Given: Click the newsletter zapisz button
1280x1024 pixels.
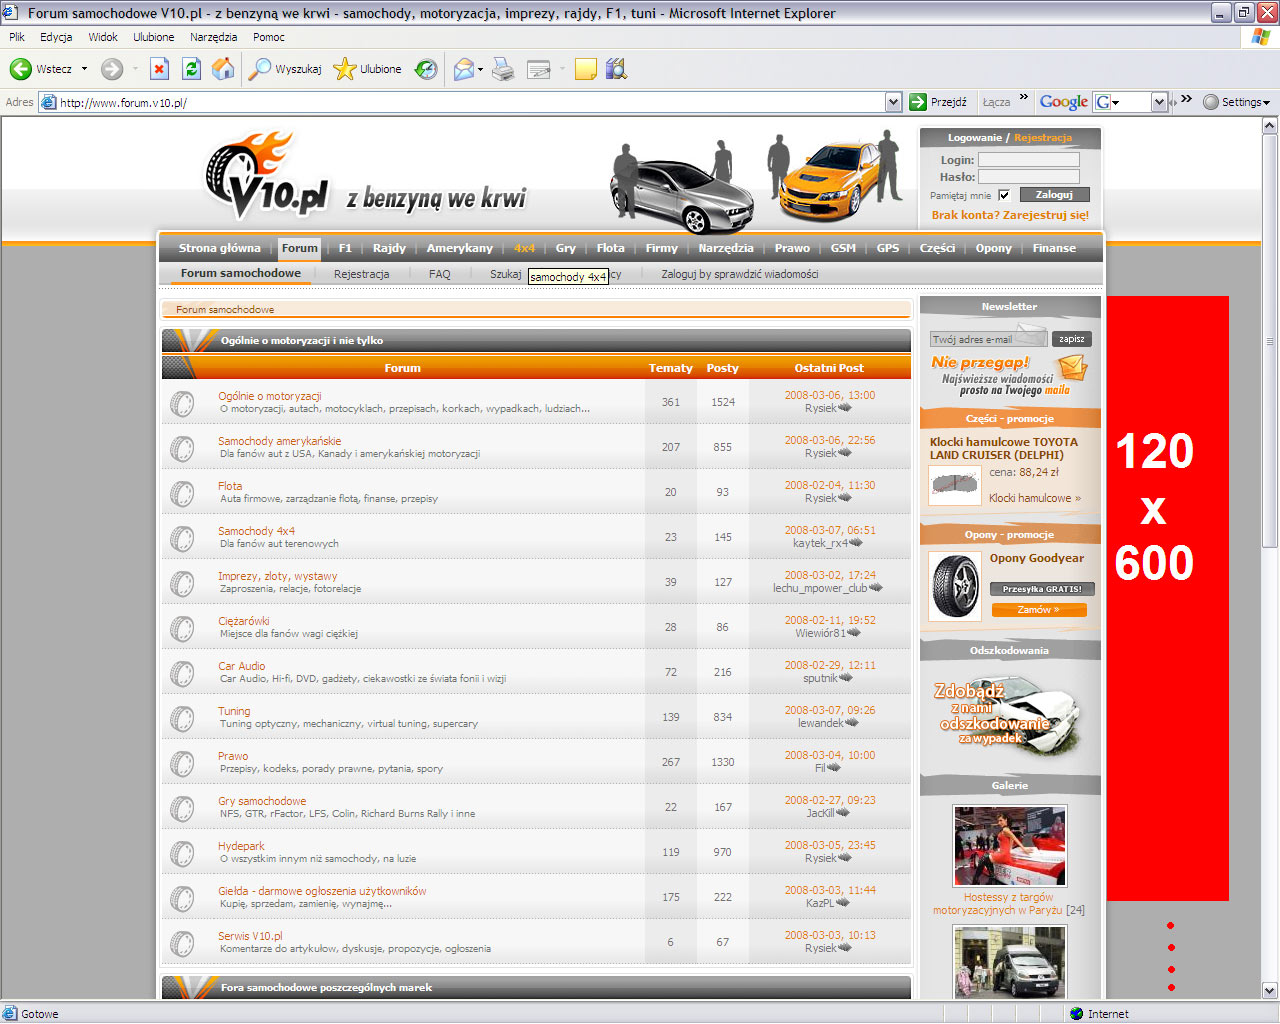Looking at the screenshot, I should pyautogui.click(x=1072, y=339).
